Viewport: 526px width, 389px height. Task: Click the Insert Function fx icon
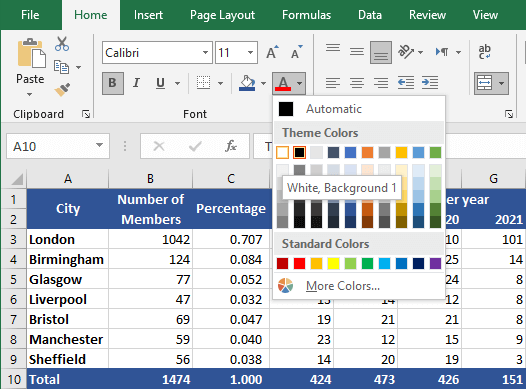click(x=231, y=146)
